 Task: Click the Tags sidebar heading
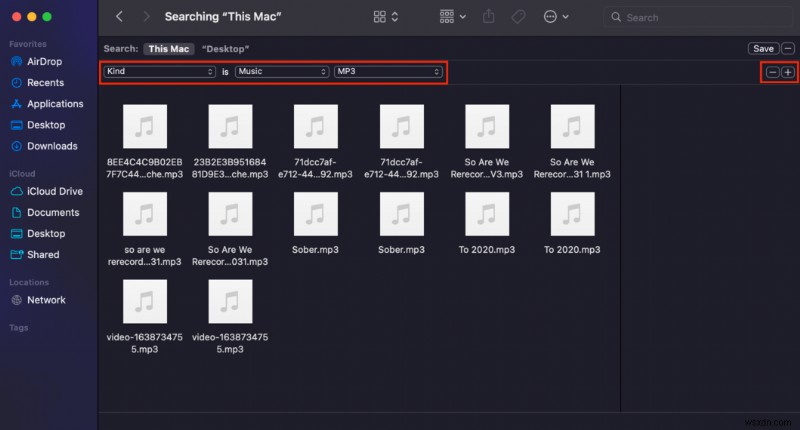(x=19, y=328)
